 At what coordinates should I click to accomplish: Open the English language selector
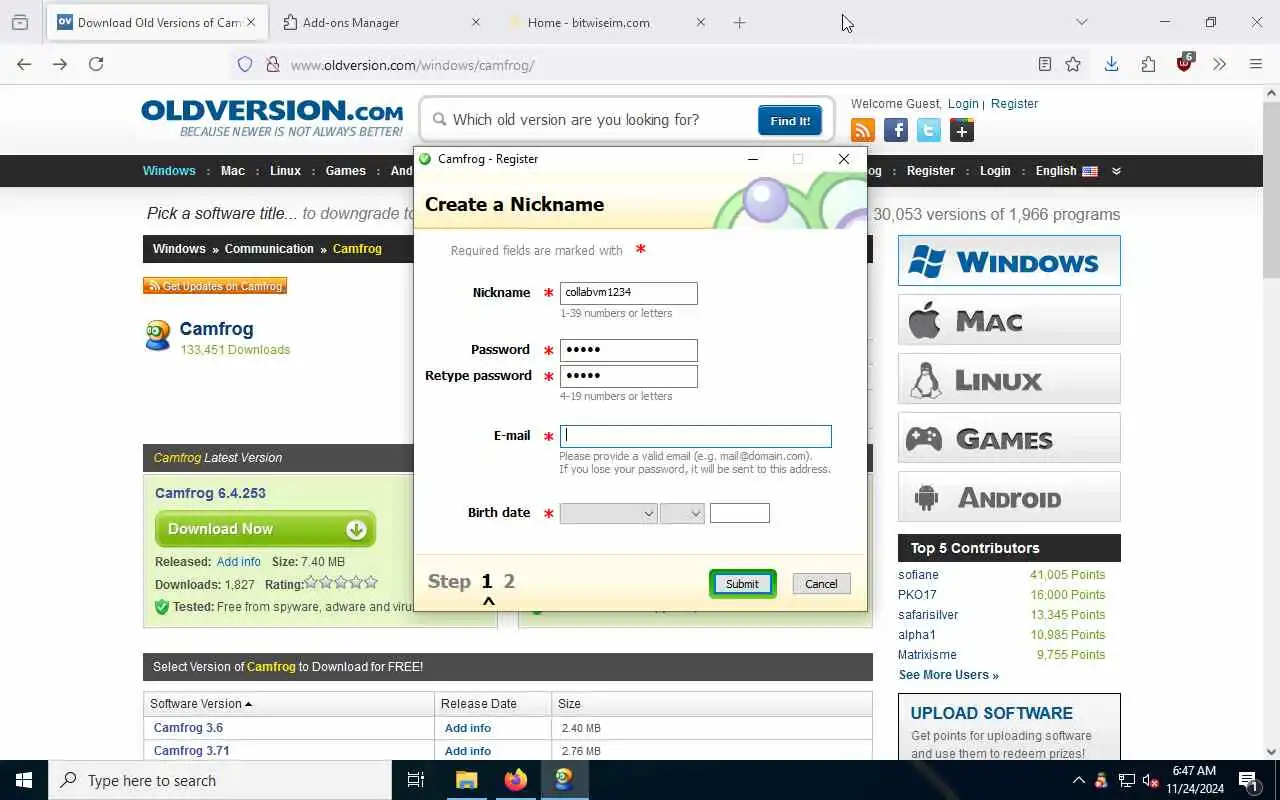1066,171
